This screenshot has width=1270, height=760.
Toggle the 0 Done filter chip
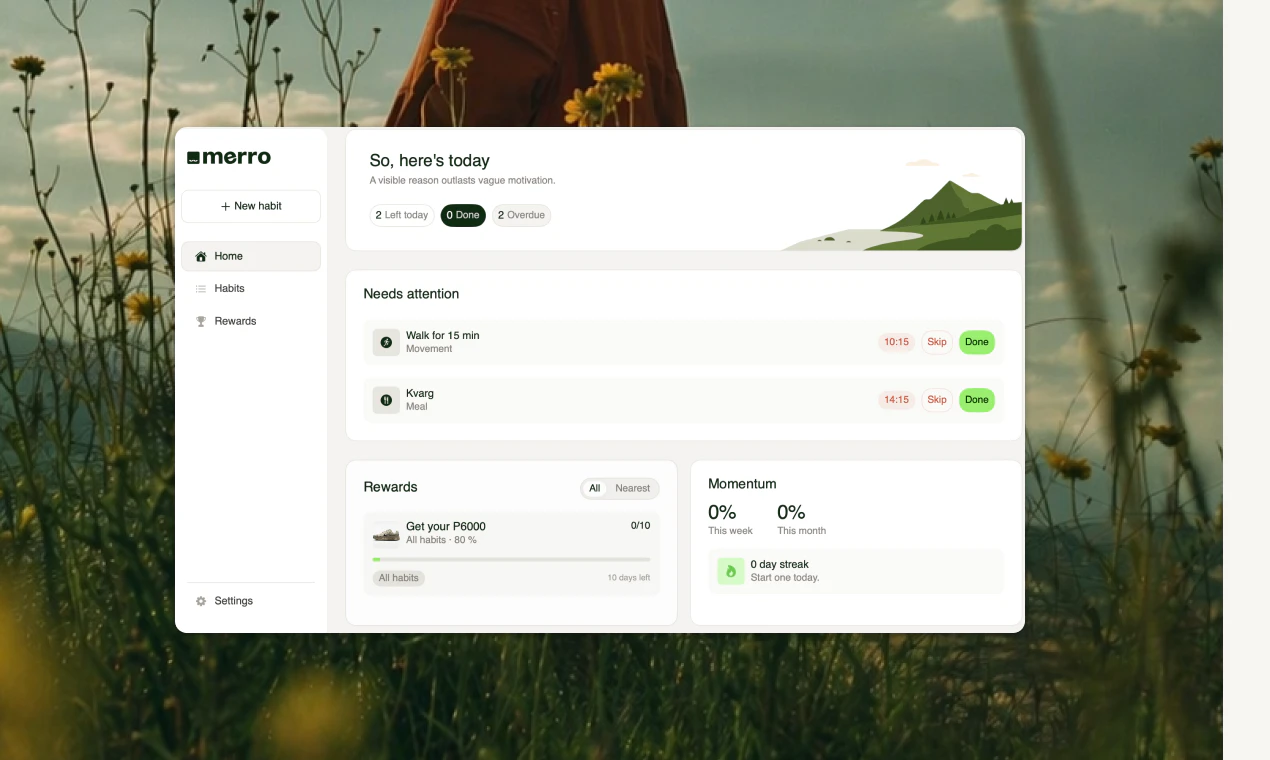(x=462, y=215)
